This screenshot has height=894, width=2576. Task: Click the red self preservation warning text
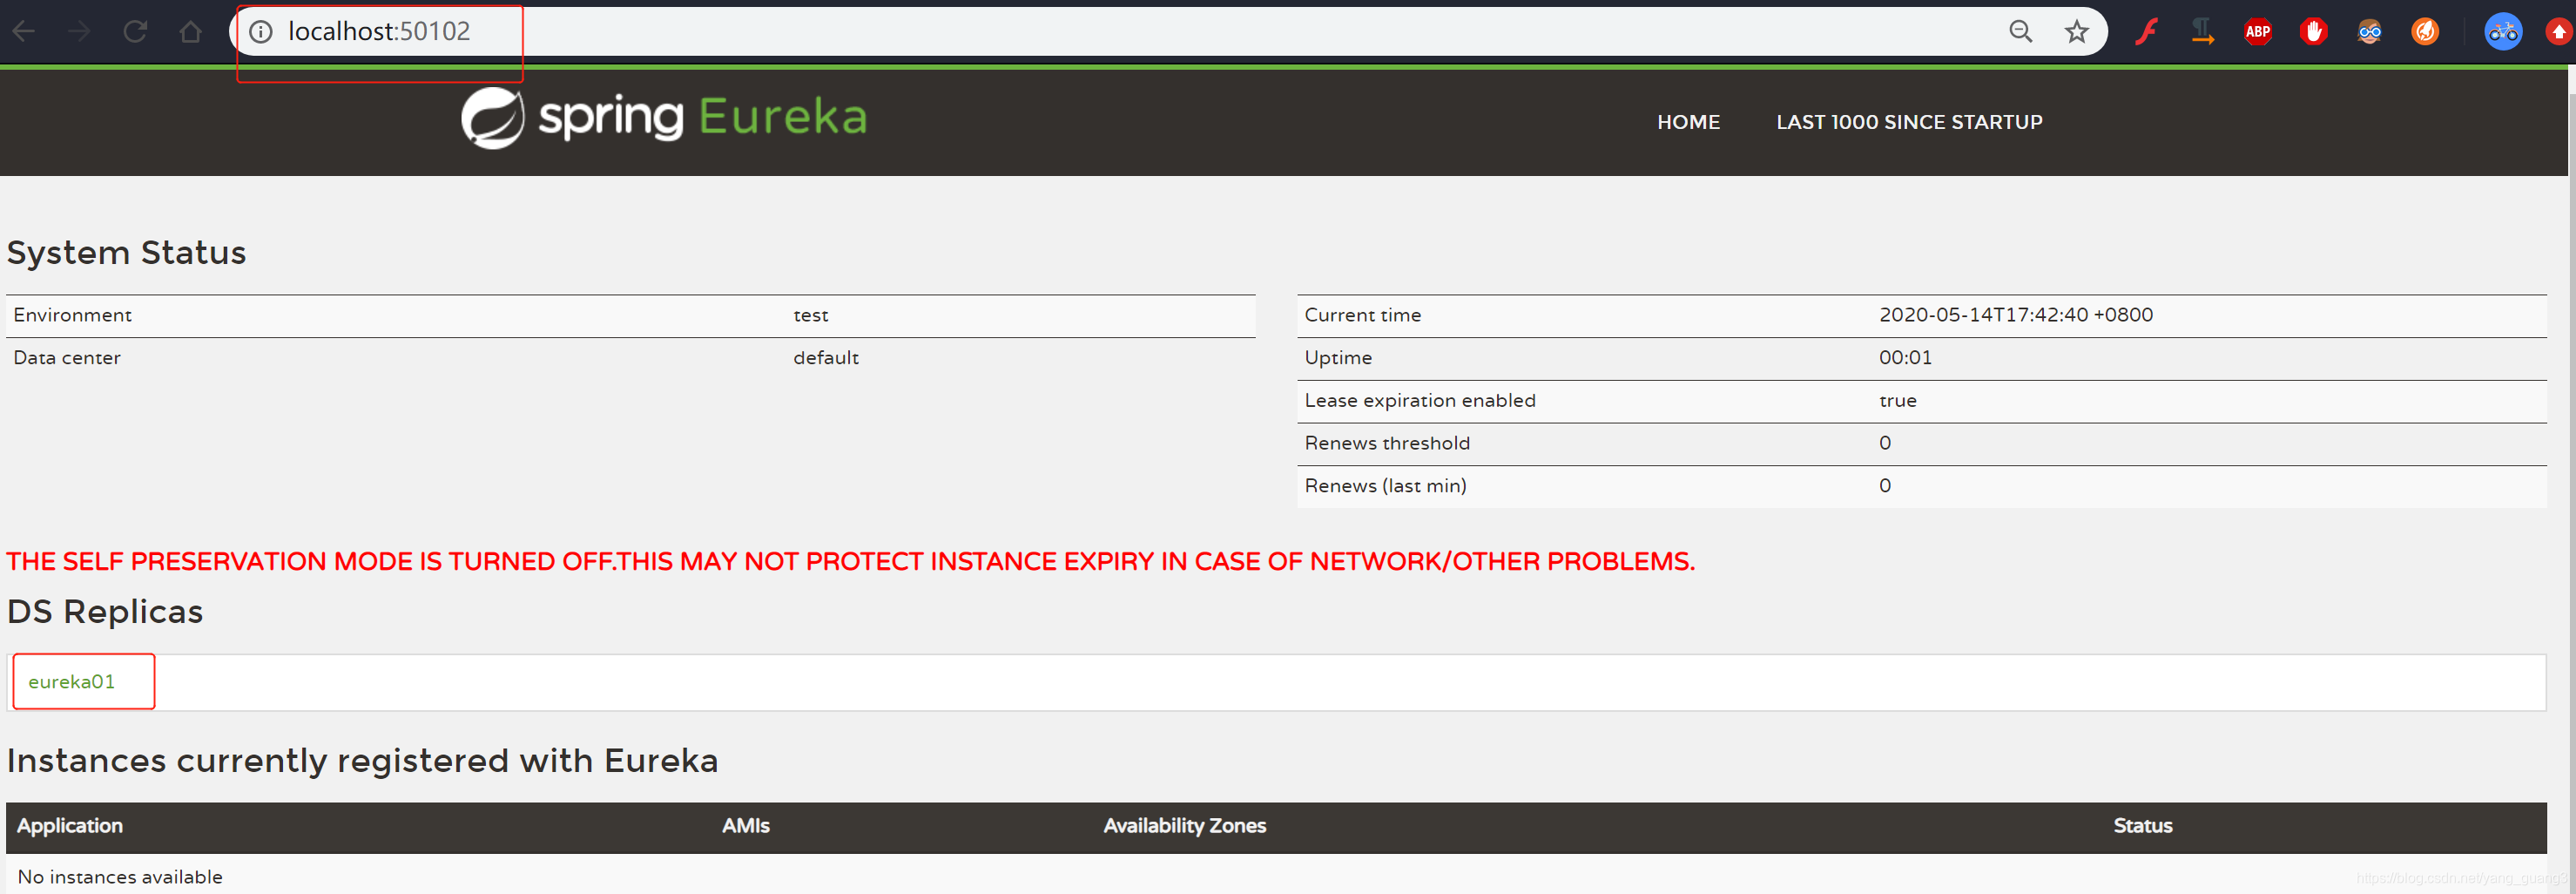(x=851, y=561)
